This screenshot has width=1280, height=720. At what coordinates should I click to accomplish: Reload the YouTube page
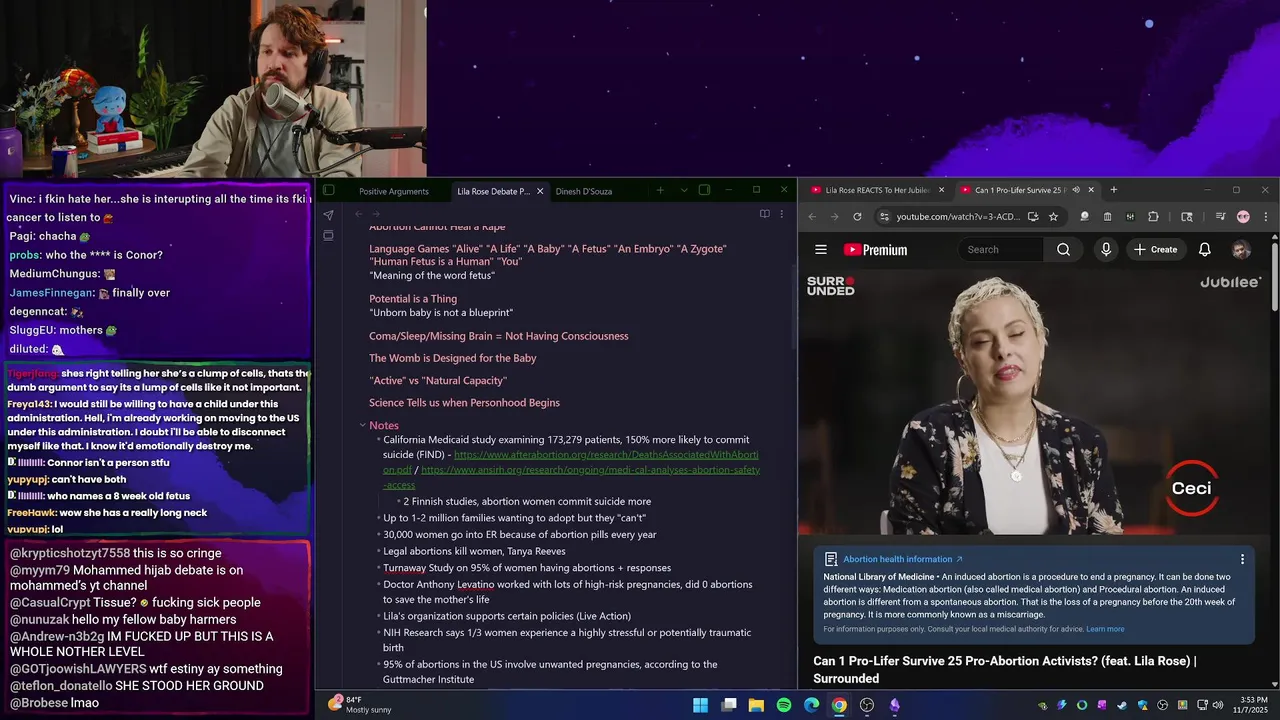tap(857, 216)
